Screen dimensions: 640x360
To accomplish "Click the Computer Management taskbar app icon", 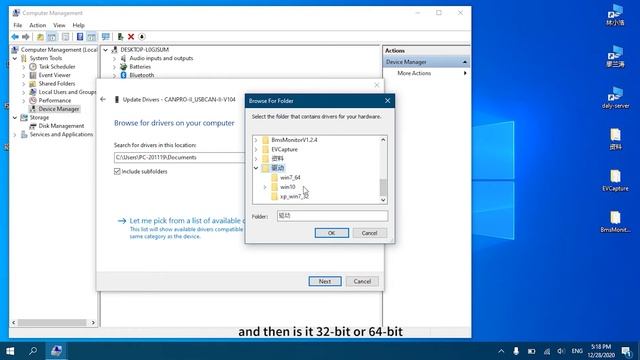I will [56, 351].
